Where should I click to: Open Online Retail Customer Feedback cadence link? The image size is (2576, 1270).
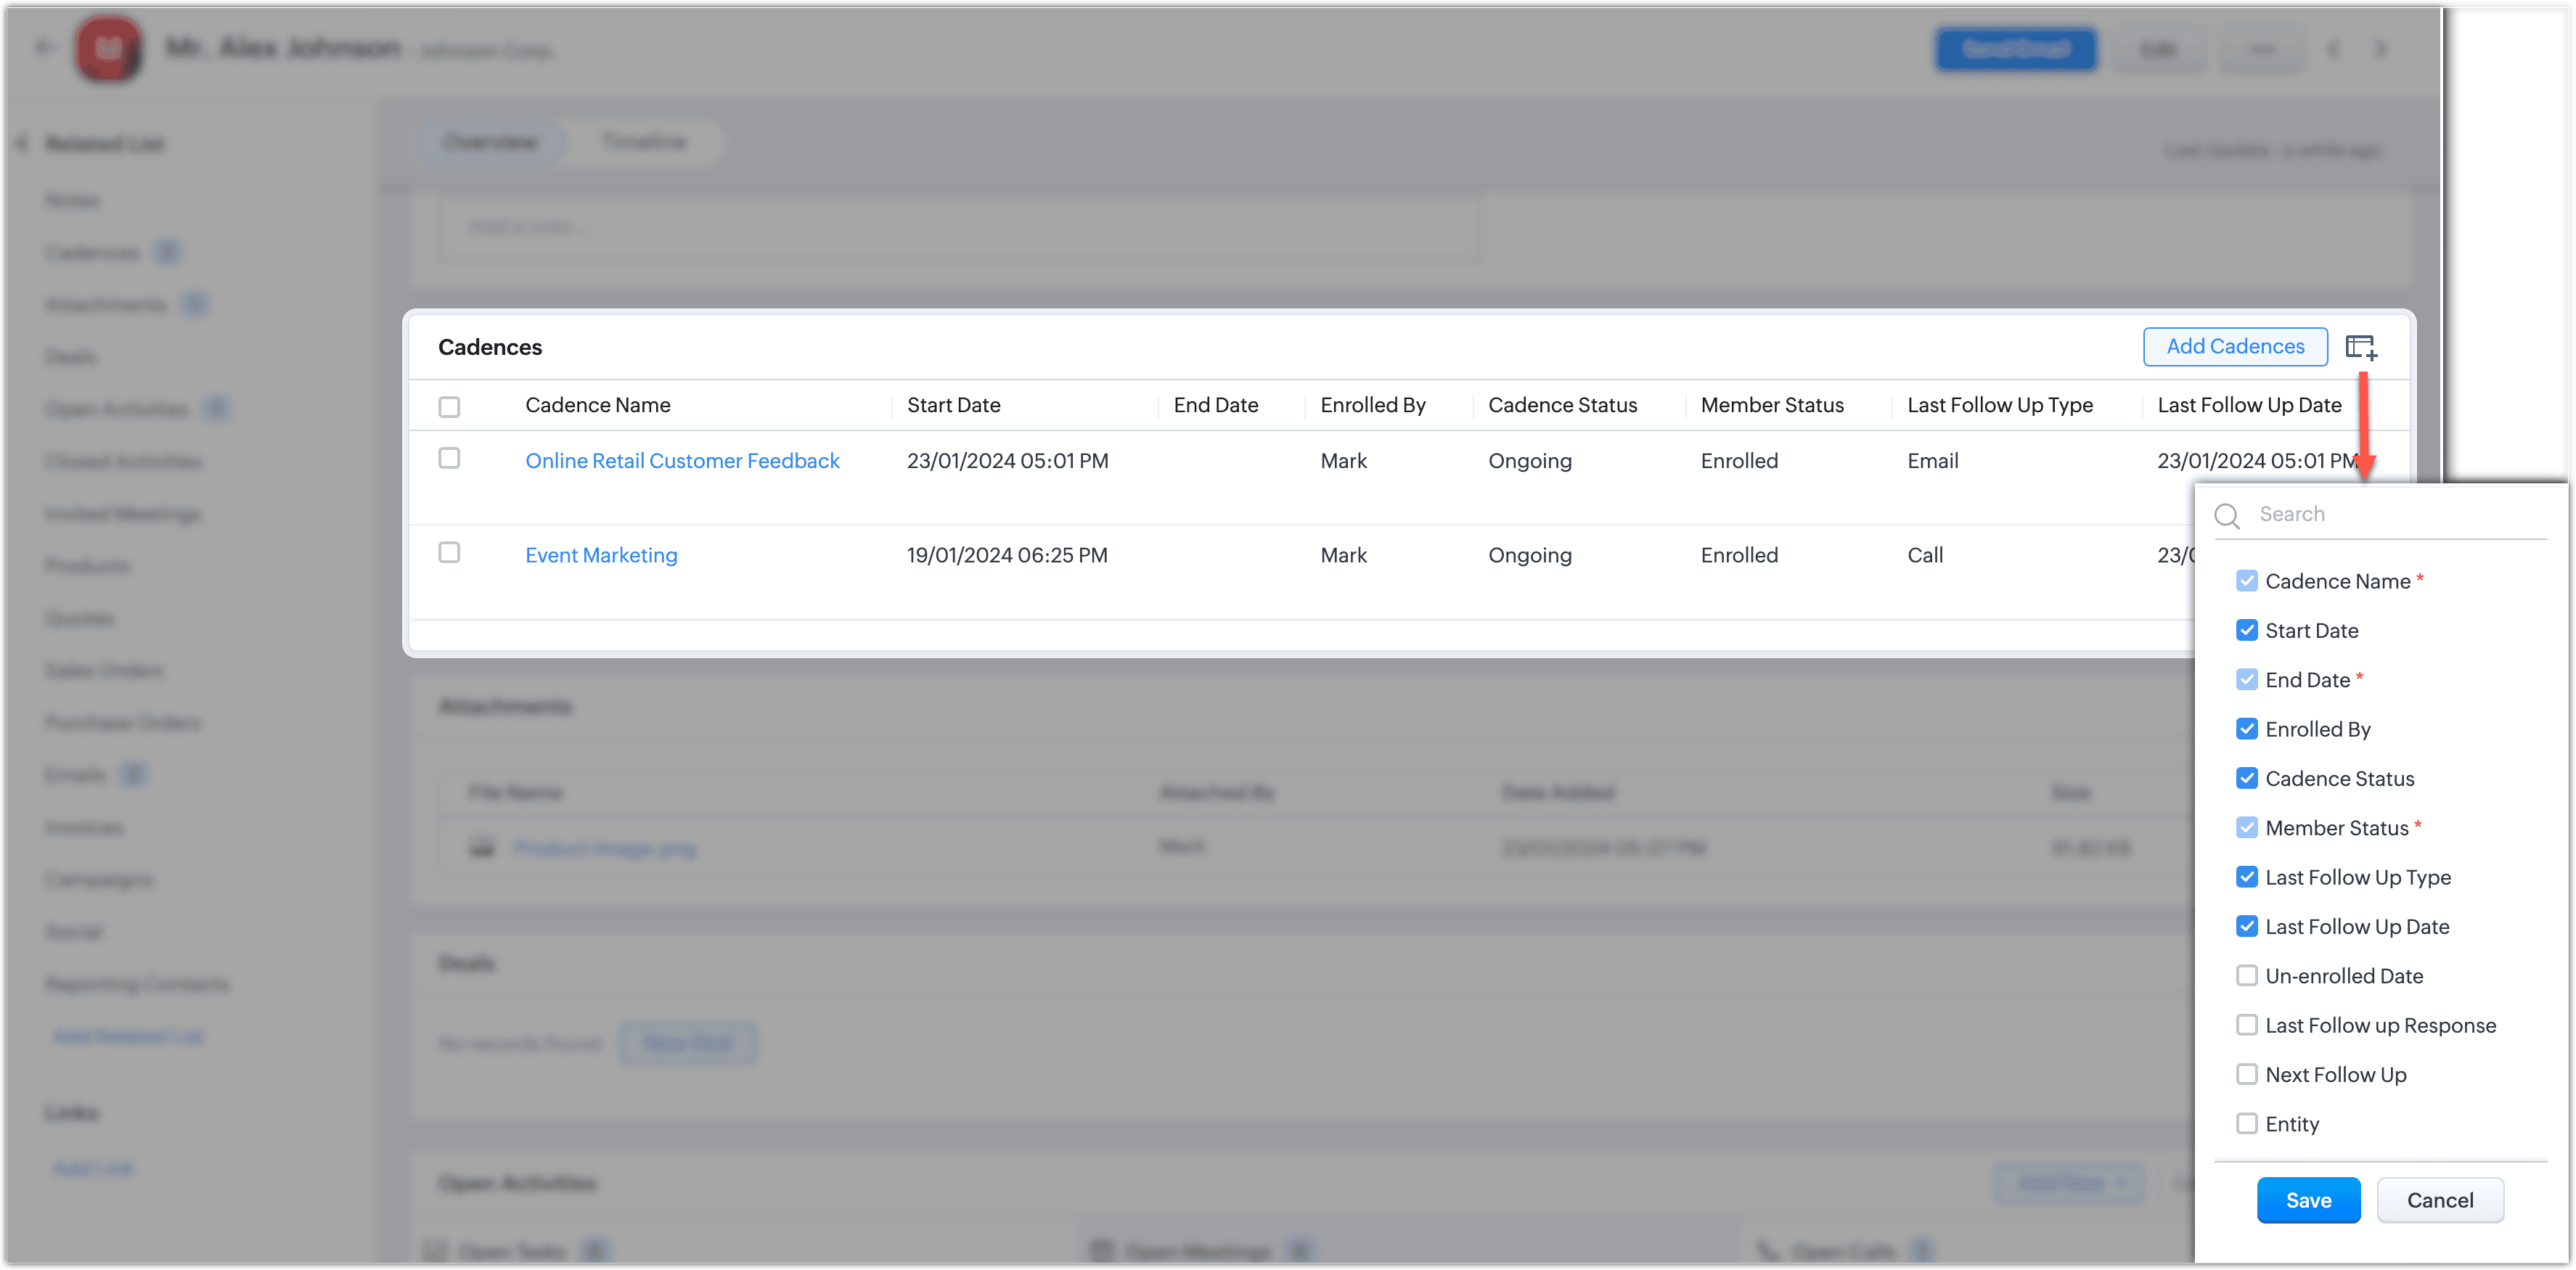(682, 461)
